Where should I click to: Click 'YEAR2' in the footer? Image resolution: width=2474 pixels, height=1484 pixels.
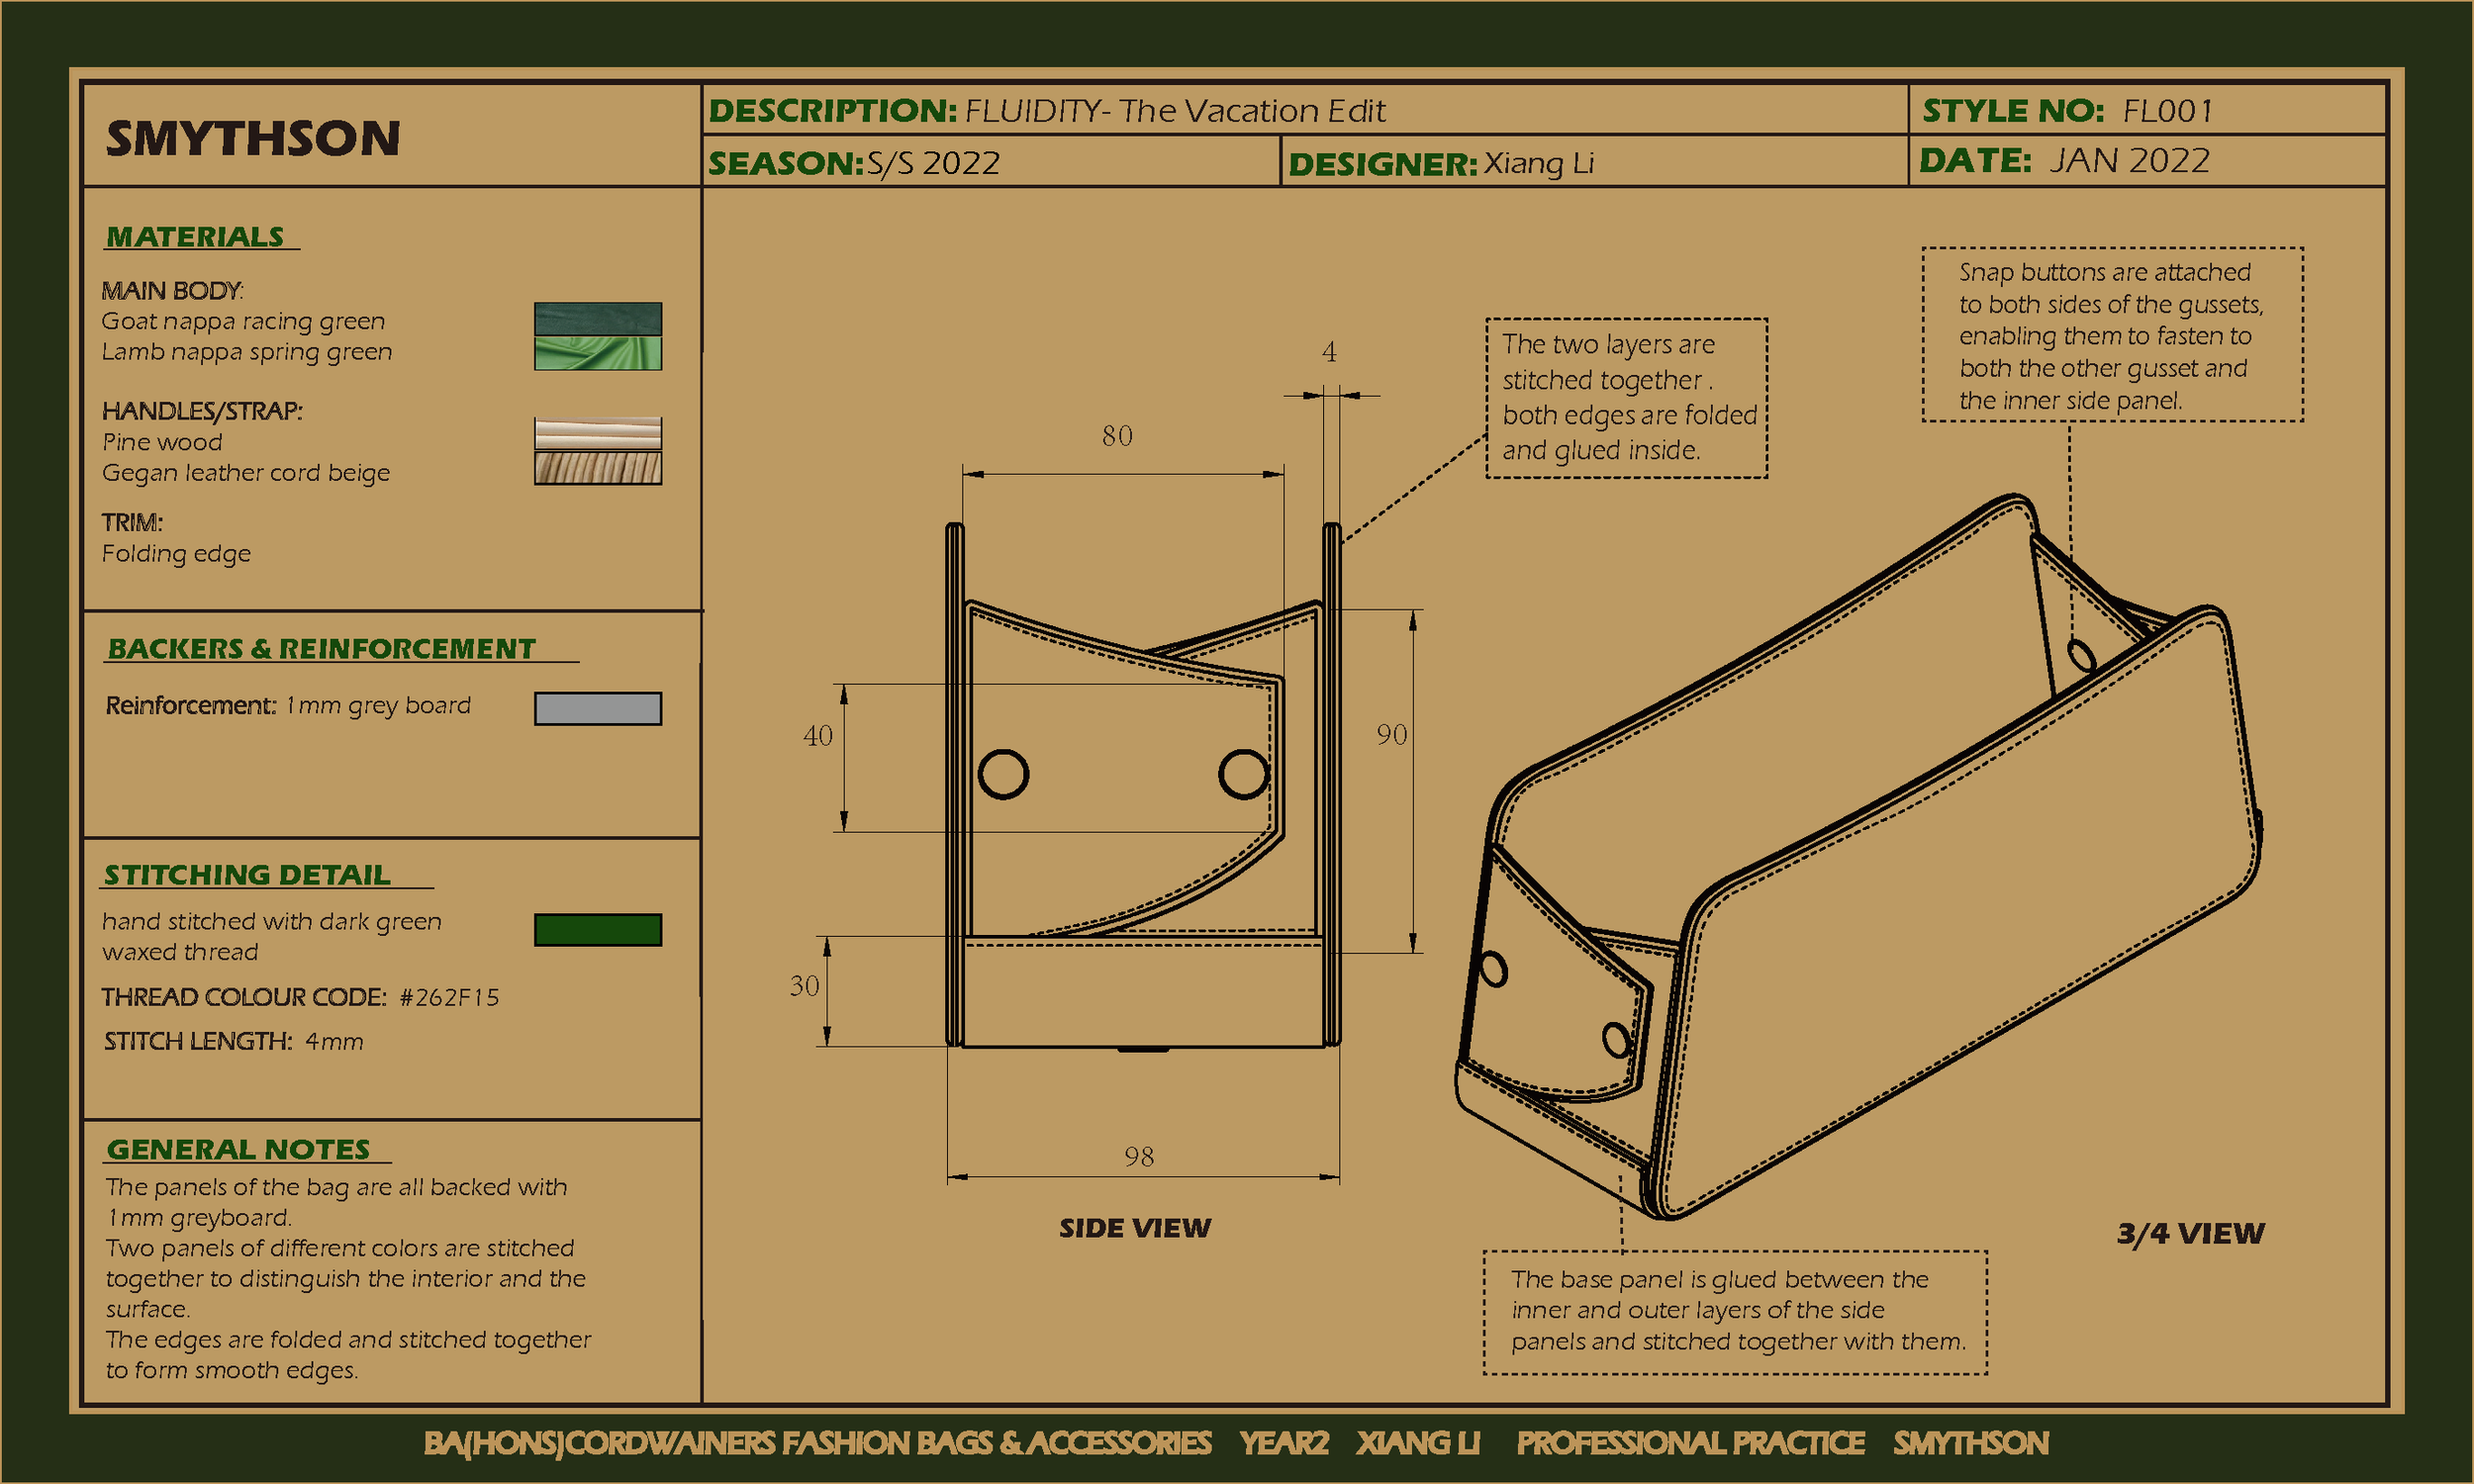[1284, 1443]
